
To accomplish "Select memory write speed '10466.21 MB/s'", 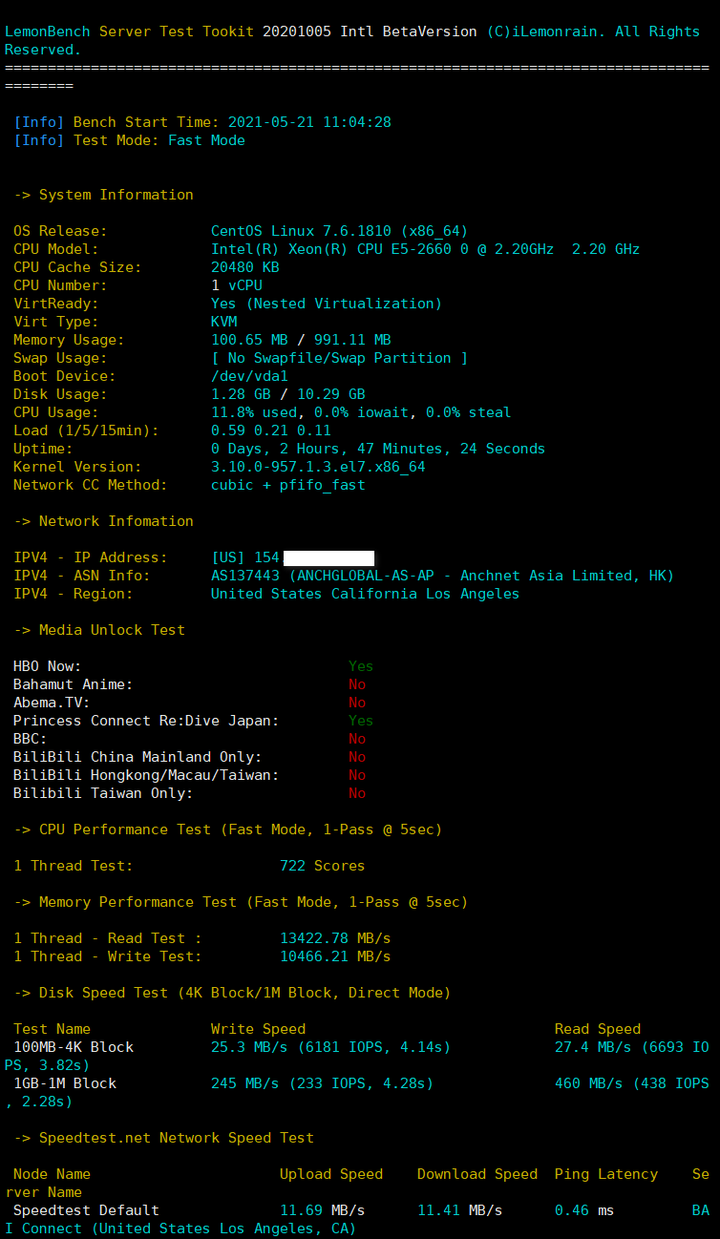I will (335, 956).
